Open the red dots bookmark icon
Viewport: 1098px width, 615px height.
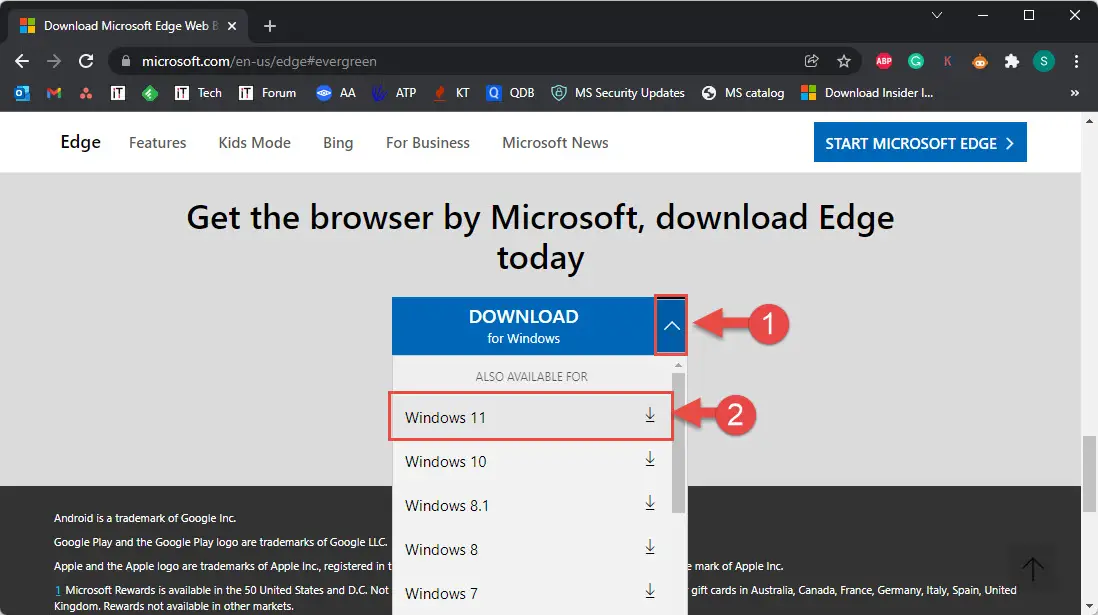86,93
